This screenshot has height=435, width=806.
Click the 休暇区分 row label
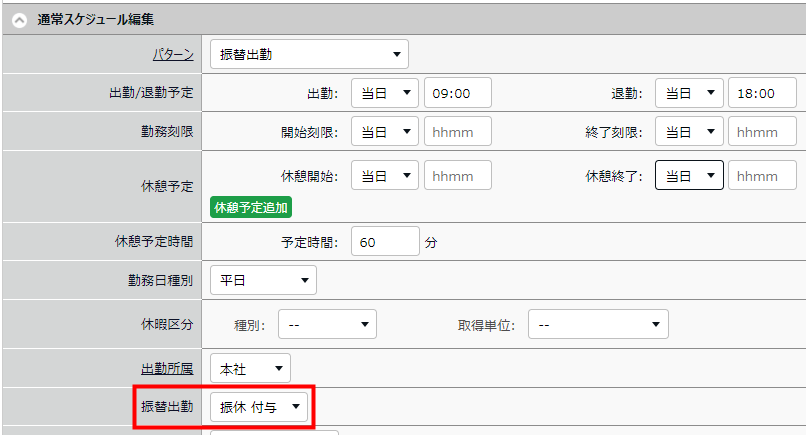[x=167, y=324]
